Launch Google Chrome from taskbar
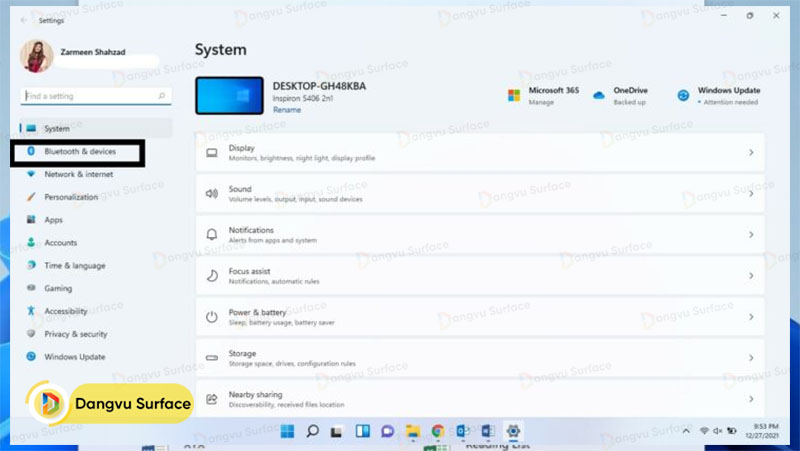 point(437,431)
